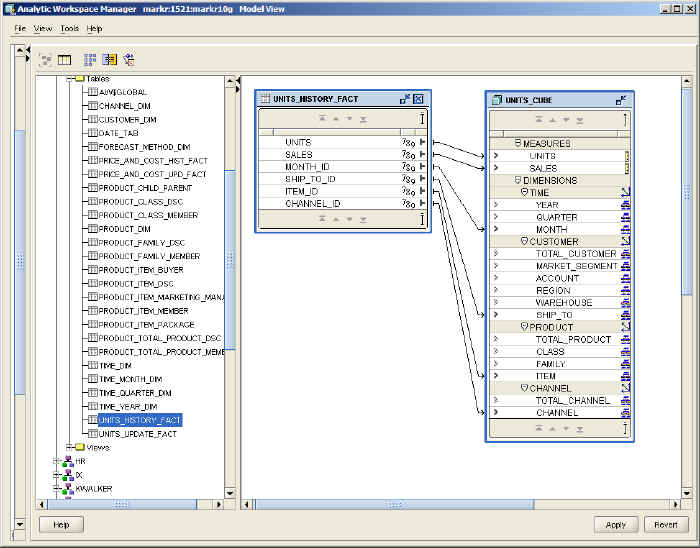Collapse the MEASURES group in UNITS_CUBE
This screenshot has height=548, width=700.
[x=518, y=143]
